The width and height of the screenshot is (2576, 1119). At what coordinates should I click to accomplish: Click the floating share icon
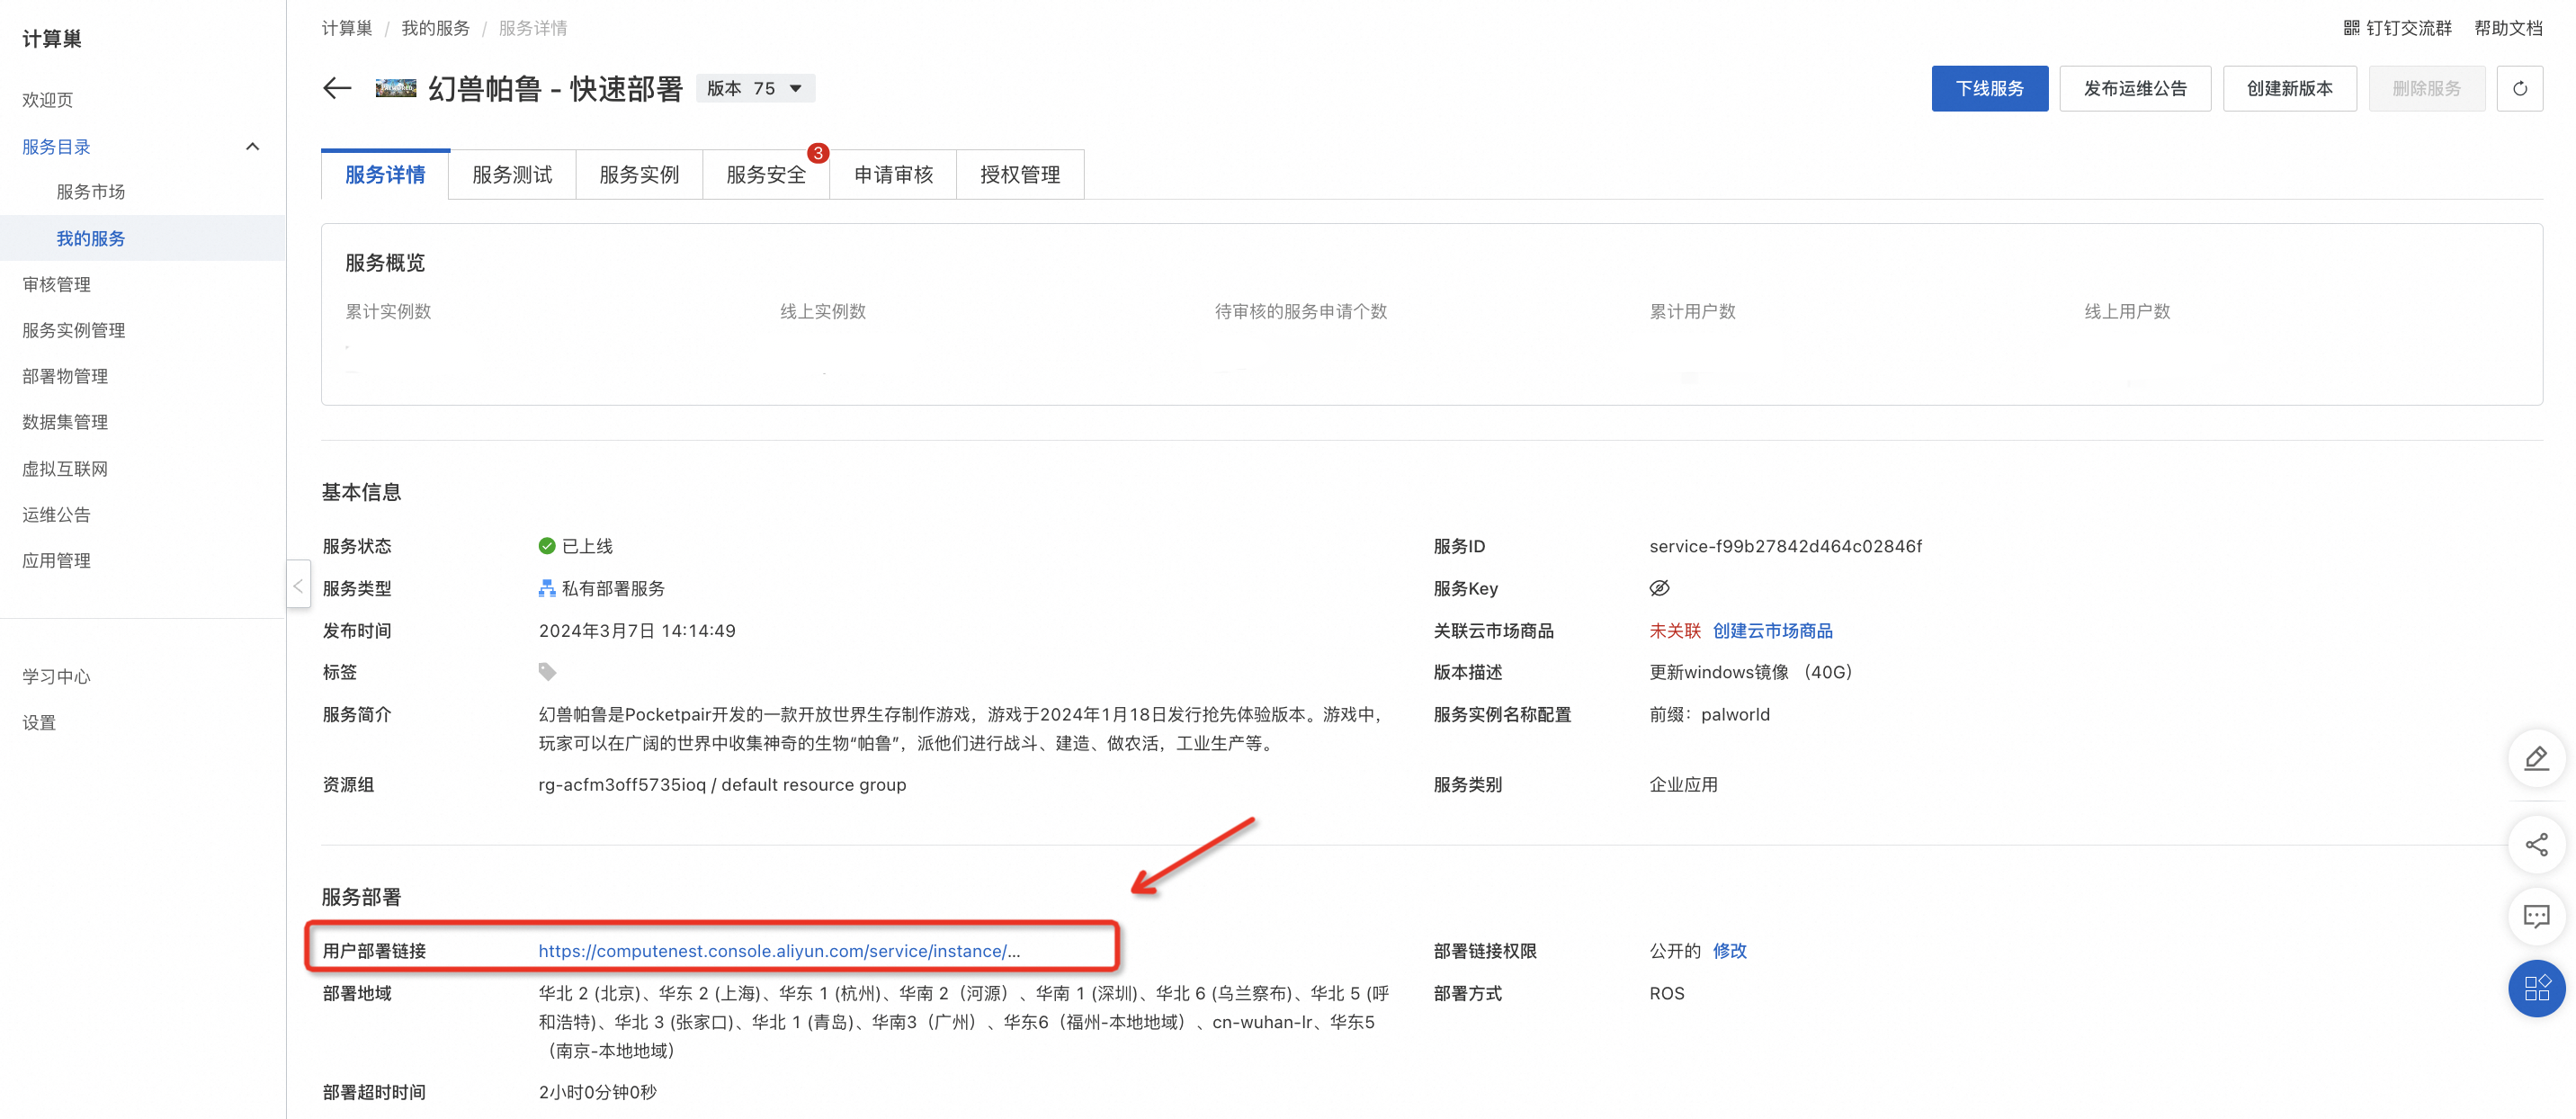tap(2536, 845)
